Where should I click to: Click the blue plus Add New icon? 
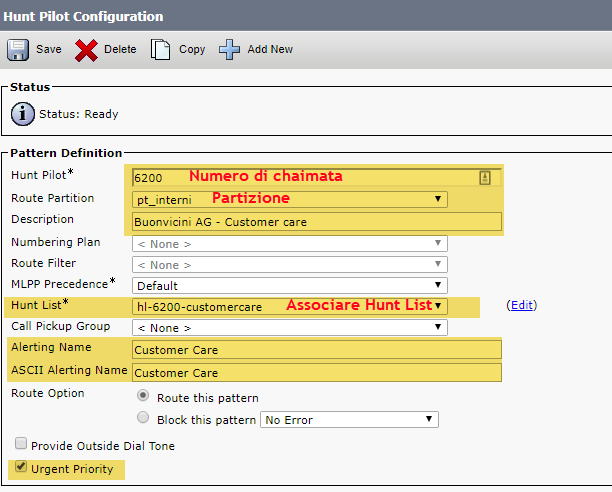coord(229,50)
